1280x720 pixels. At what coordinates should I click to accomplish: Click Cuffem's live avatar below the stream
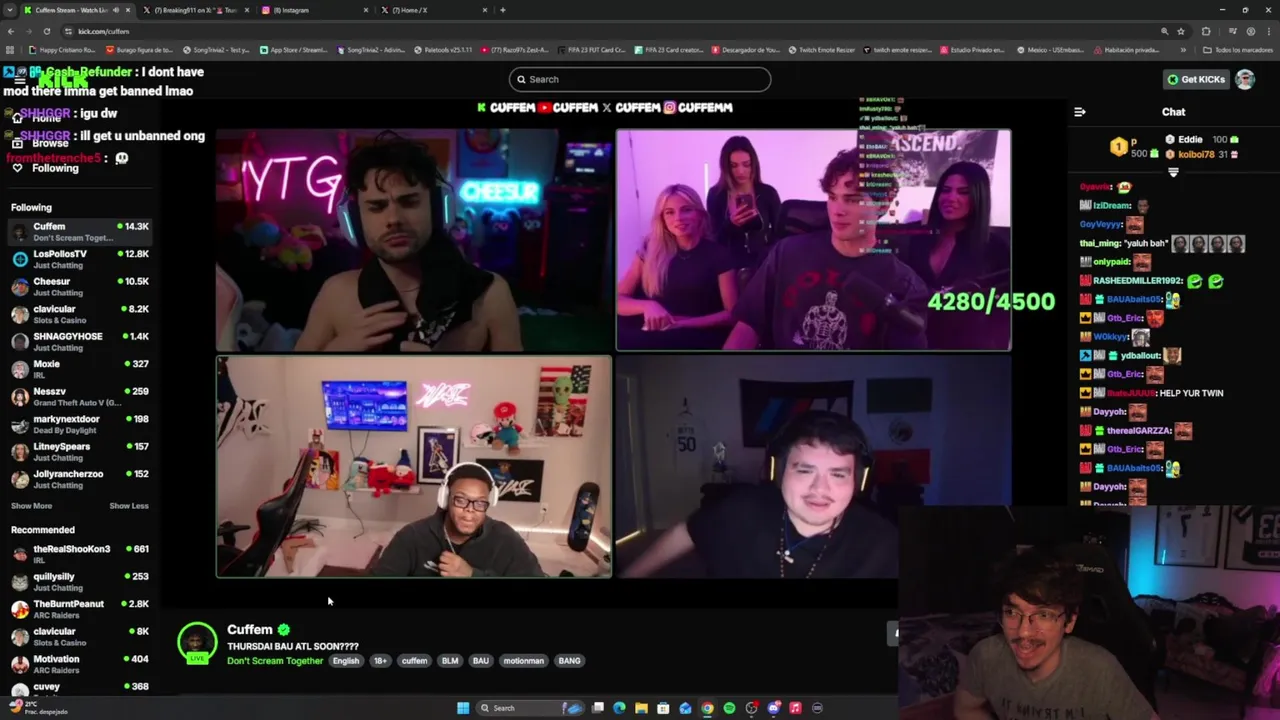click(197, 643)
